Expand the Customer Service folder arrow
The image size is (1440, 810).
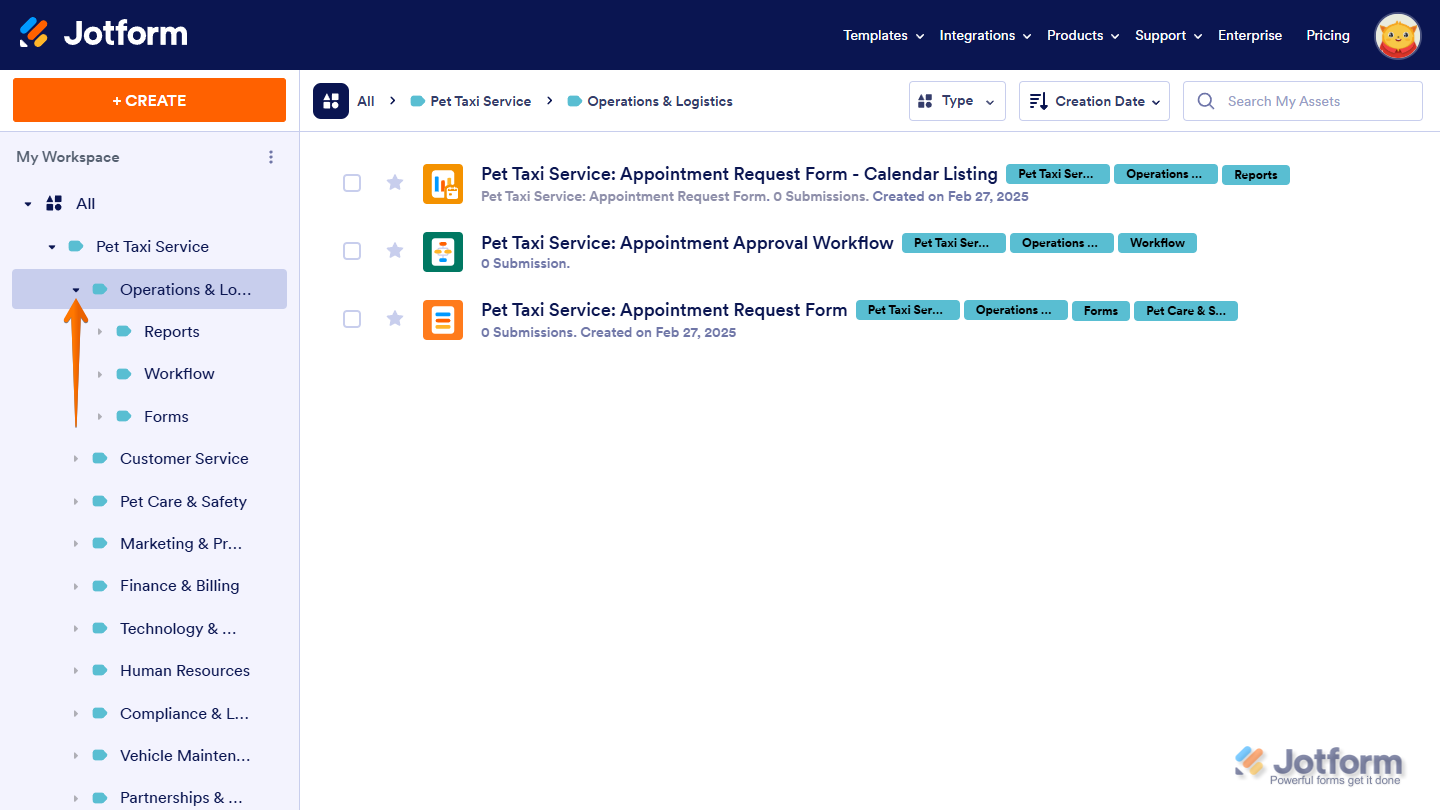pyautogui.click(x=76, y=459)
